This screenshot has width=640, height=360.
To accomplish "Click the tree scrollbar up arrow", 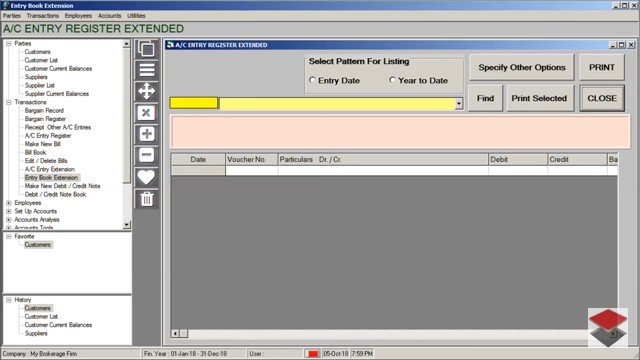I will (127, 44).
